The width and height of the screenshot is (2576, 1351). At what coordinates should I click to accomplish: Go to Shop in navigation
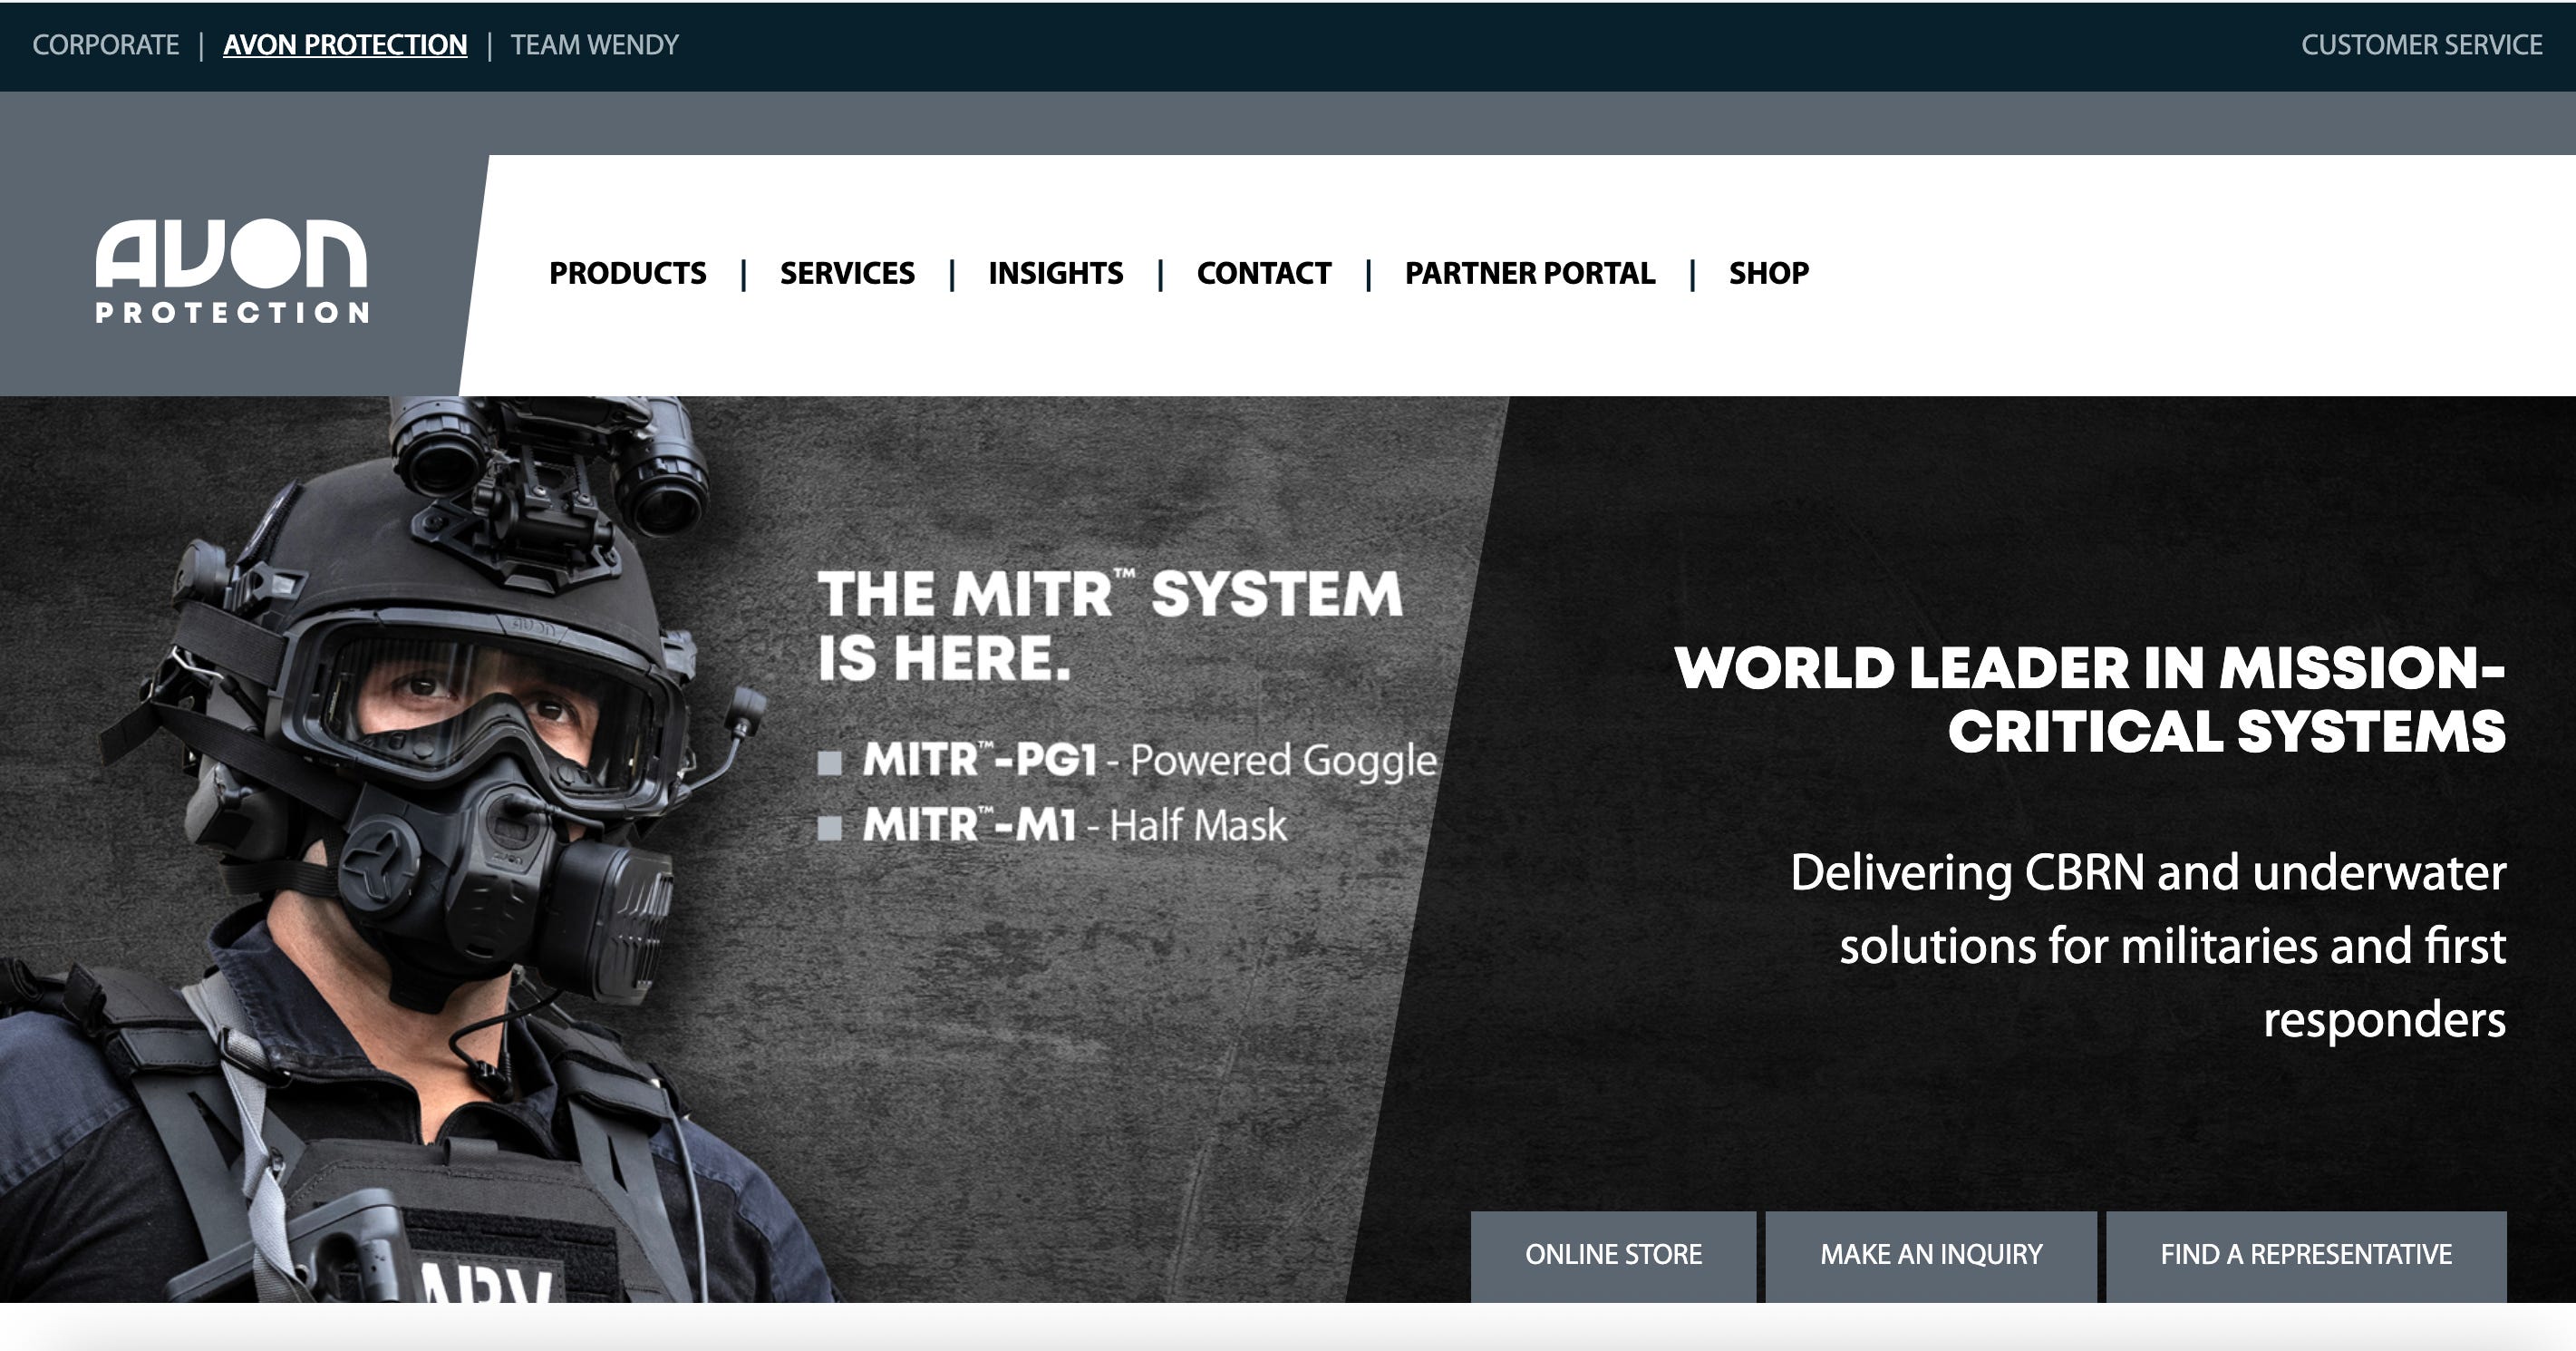coord(1768,273)
